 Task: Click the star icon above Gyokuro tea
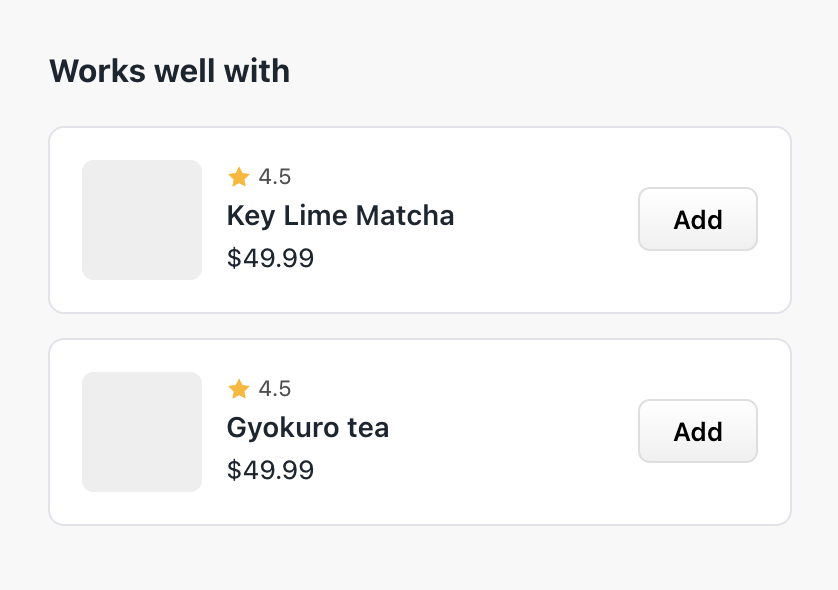click(x=238, y=389)
